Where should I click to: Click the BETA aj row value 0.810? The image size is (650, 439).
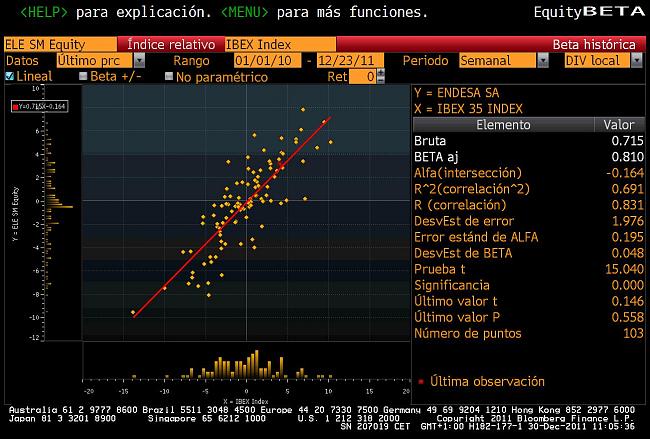point(627,157)
